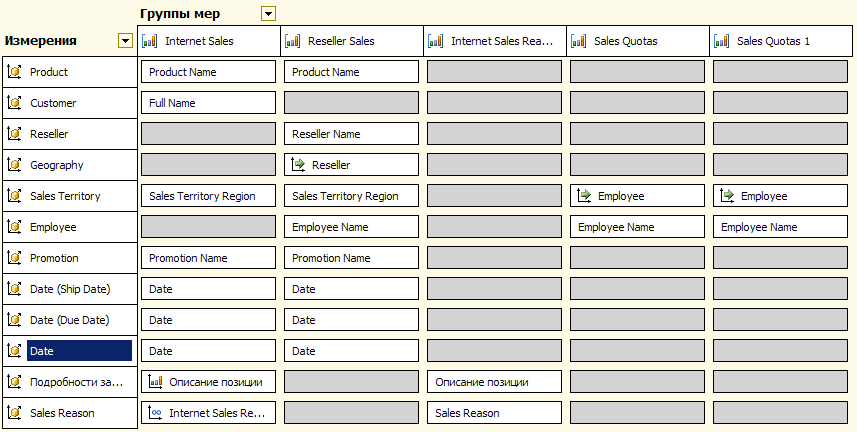Click the Geography dimension icon
857x432 pixels.
(x=15, y=165)
